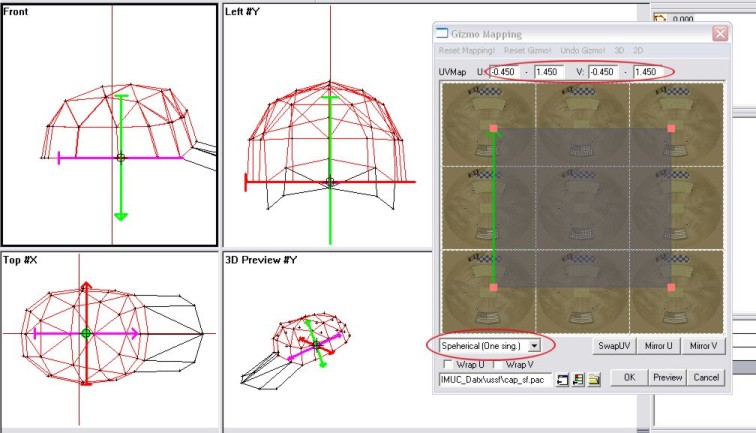Click the middle red-green icon beside texture path
This screenshot has height=433, width=756.
578,378
